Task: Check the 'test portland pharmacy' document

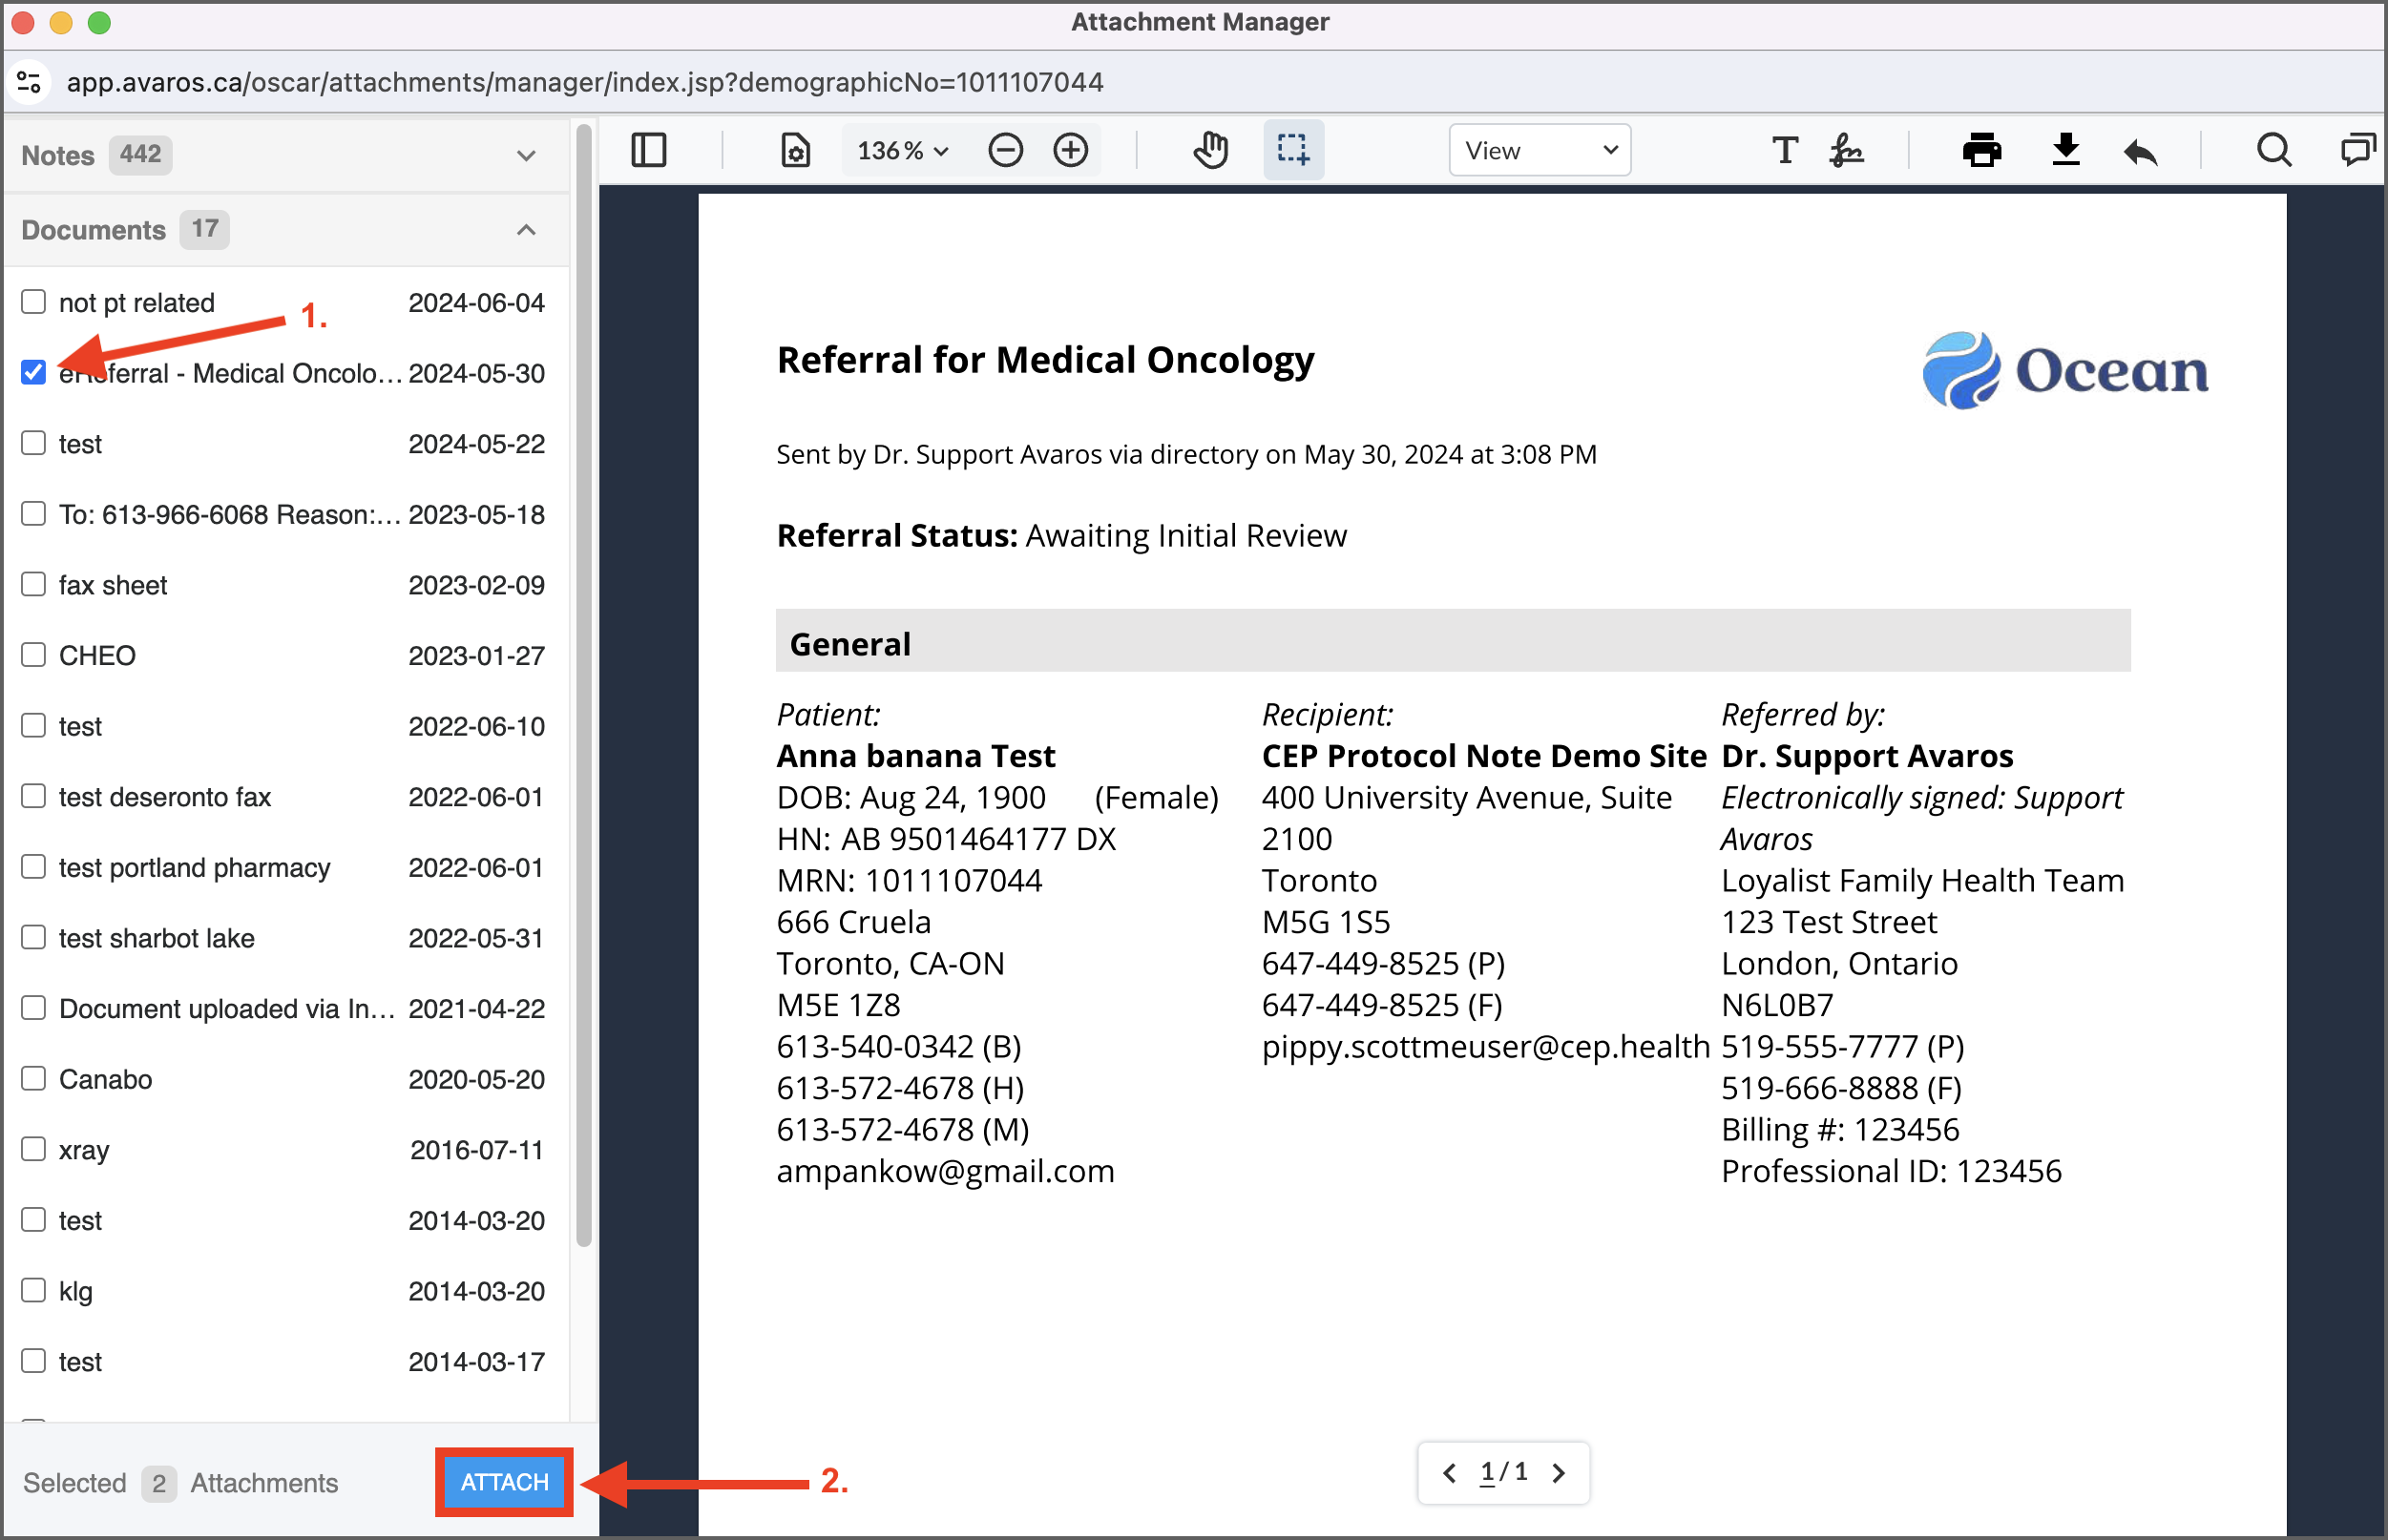Action: (34, 866)
